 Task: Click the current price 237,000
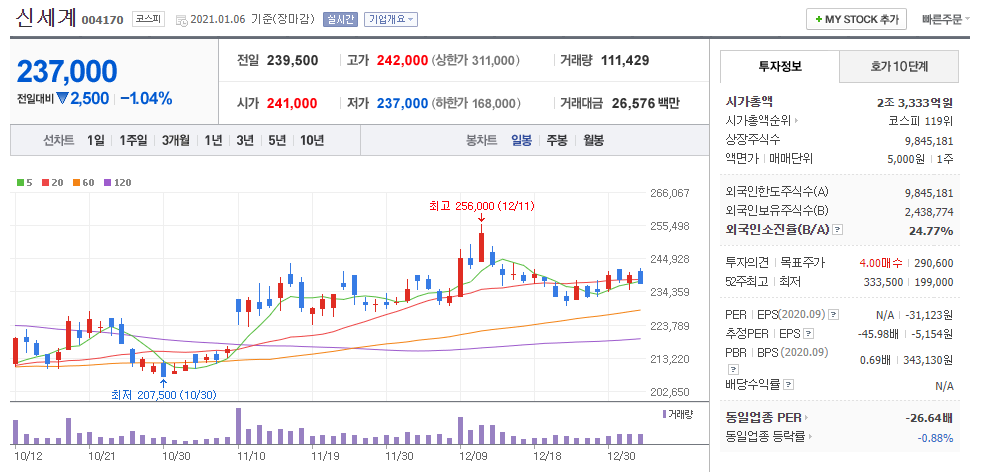coord(67,72)
